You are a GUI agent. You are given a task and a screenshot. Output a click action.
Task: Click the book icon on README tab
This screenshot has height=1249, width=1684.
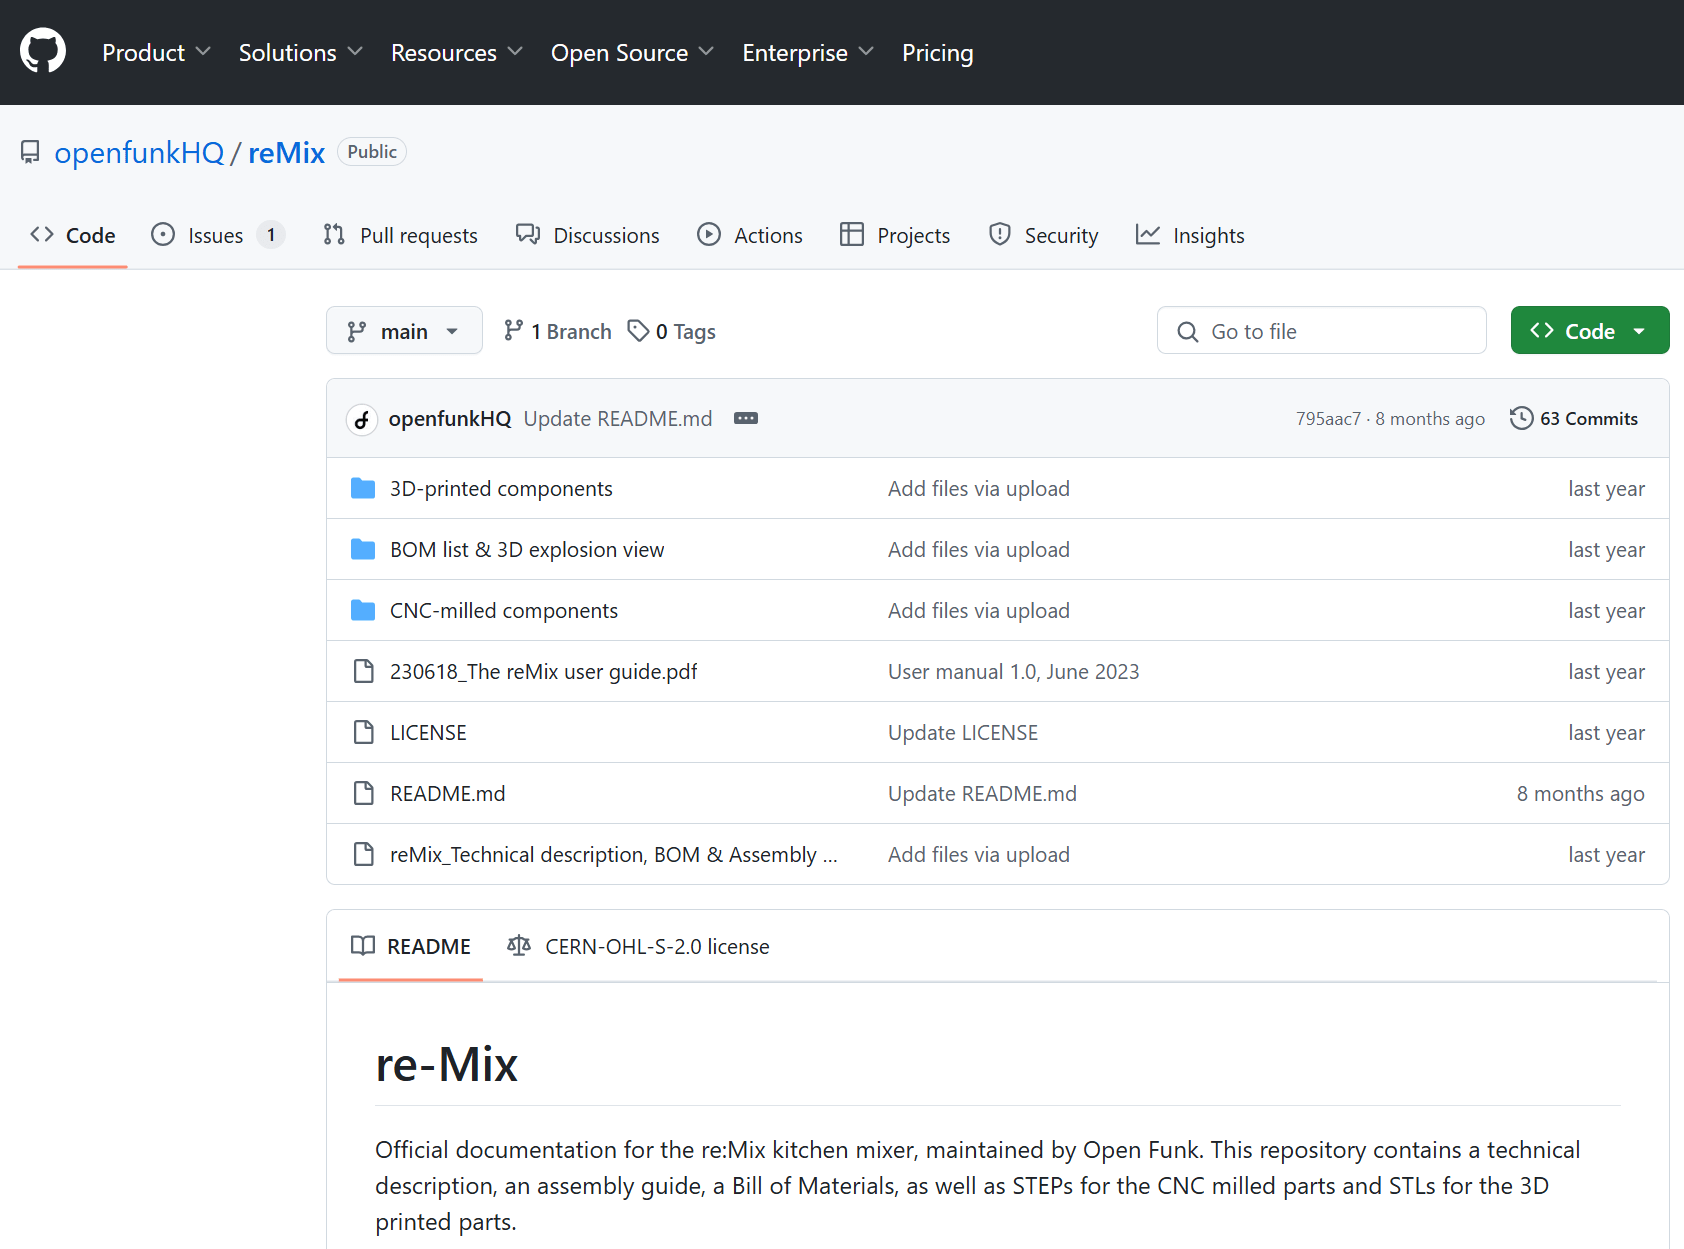click(x=363, y=945)
